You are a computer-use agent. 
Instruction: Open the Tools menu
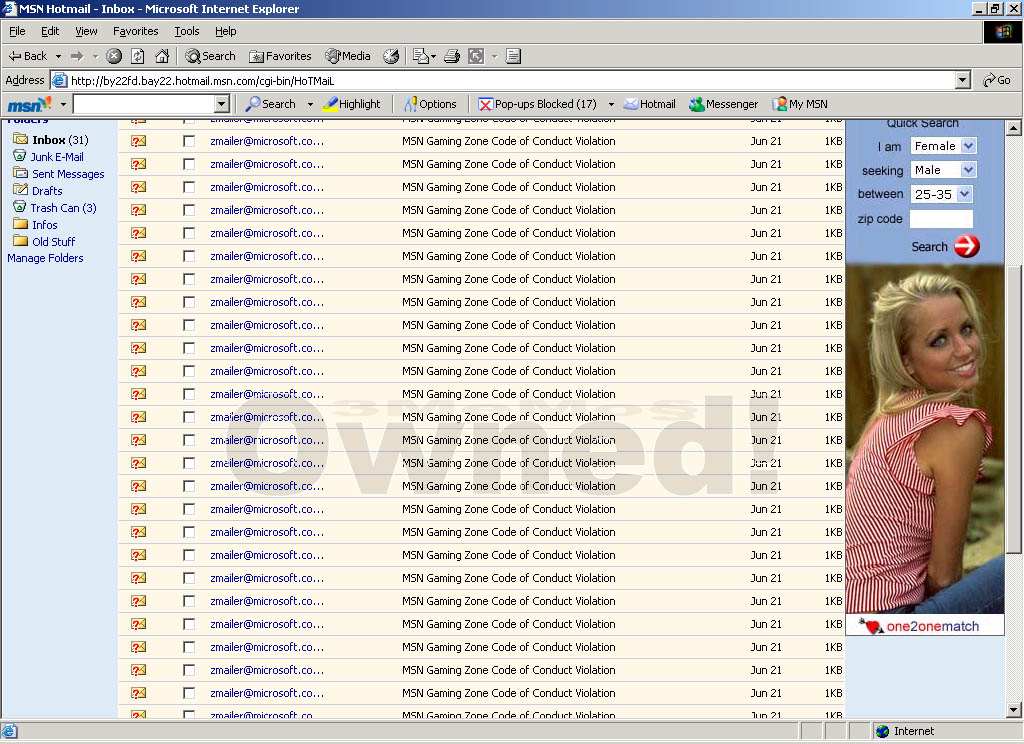click(x=187, y=31)
